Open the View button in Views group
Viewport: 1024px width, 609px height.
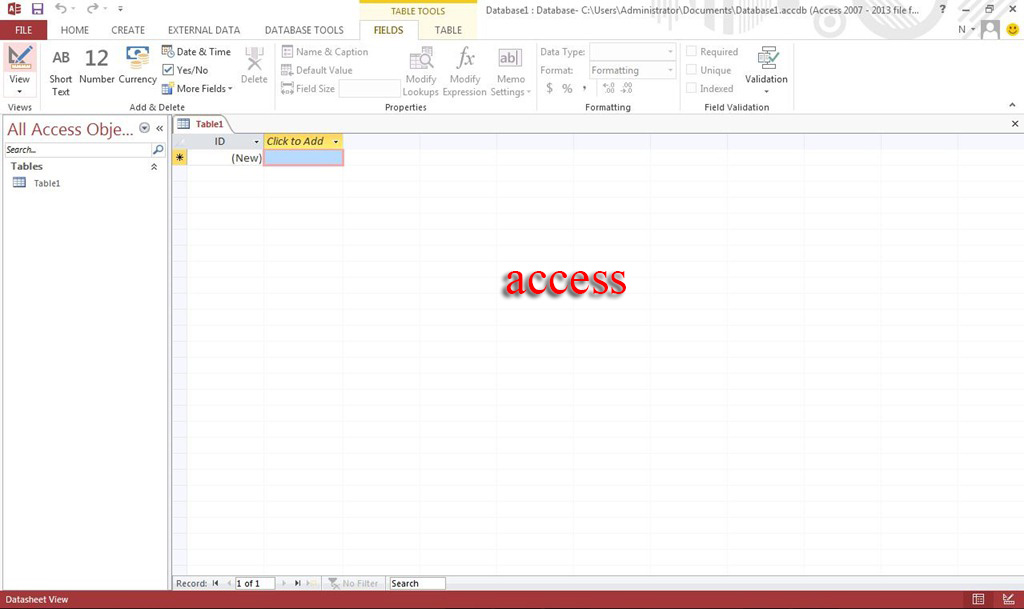pyautogui.click(x=20, y=70)
